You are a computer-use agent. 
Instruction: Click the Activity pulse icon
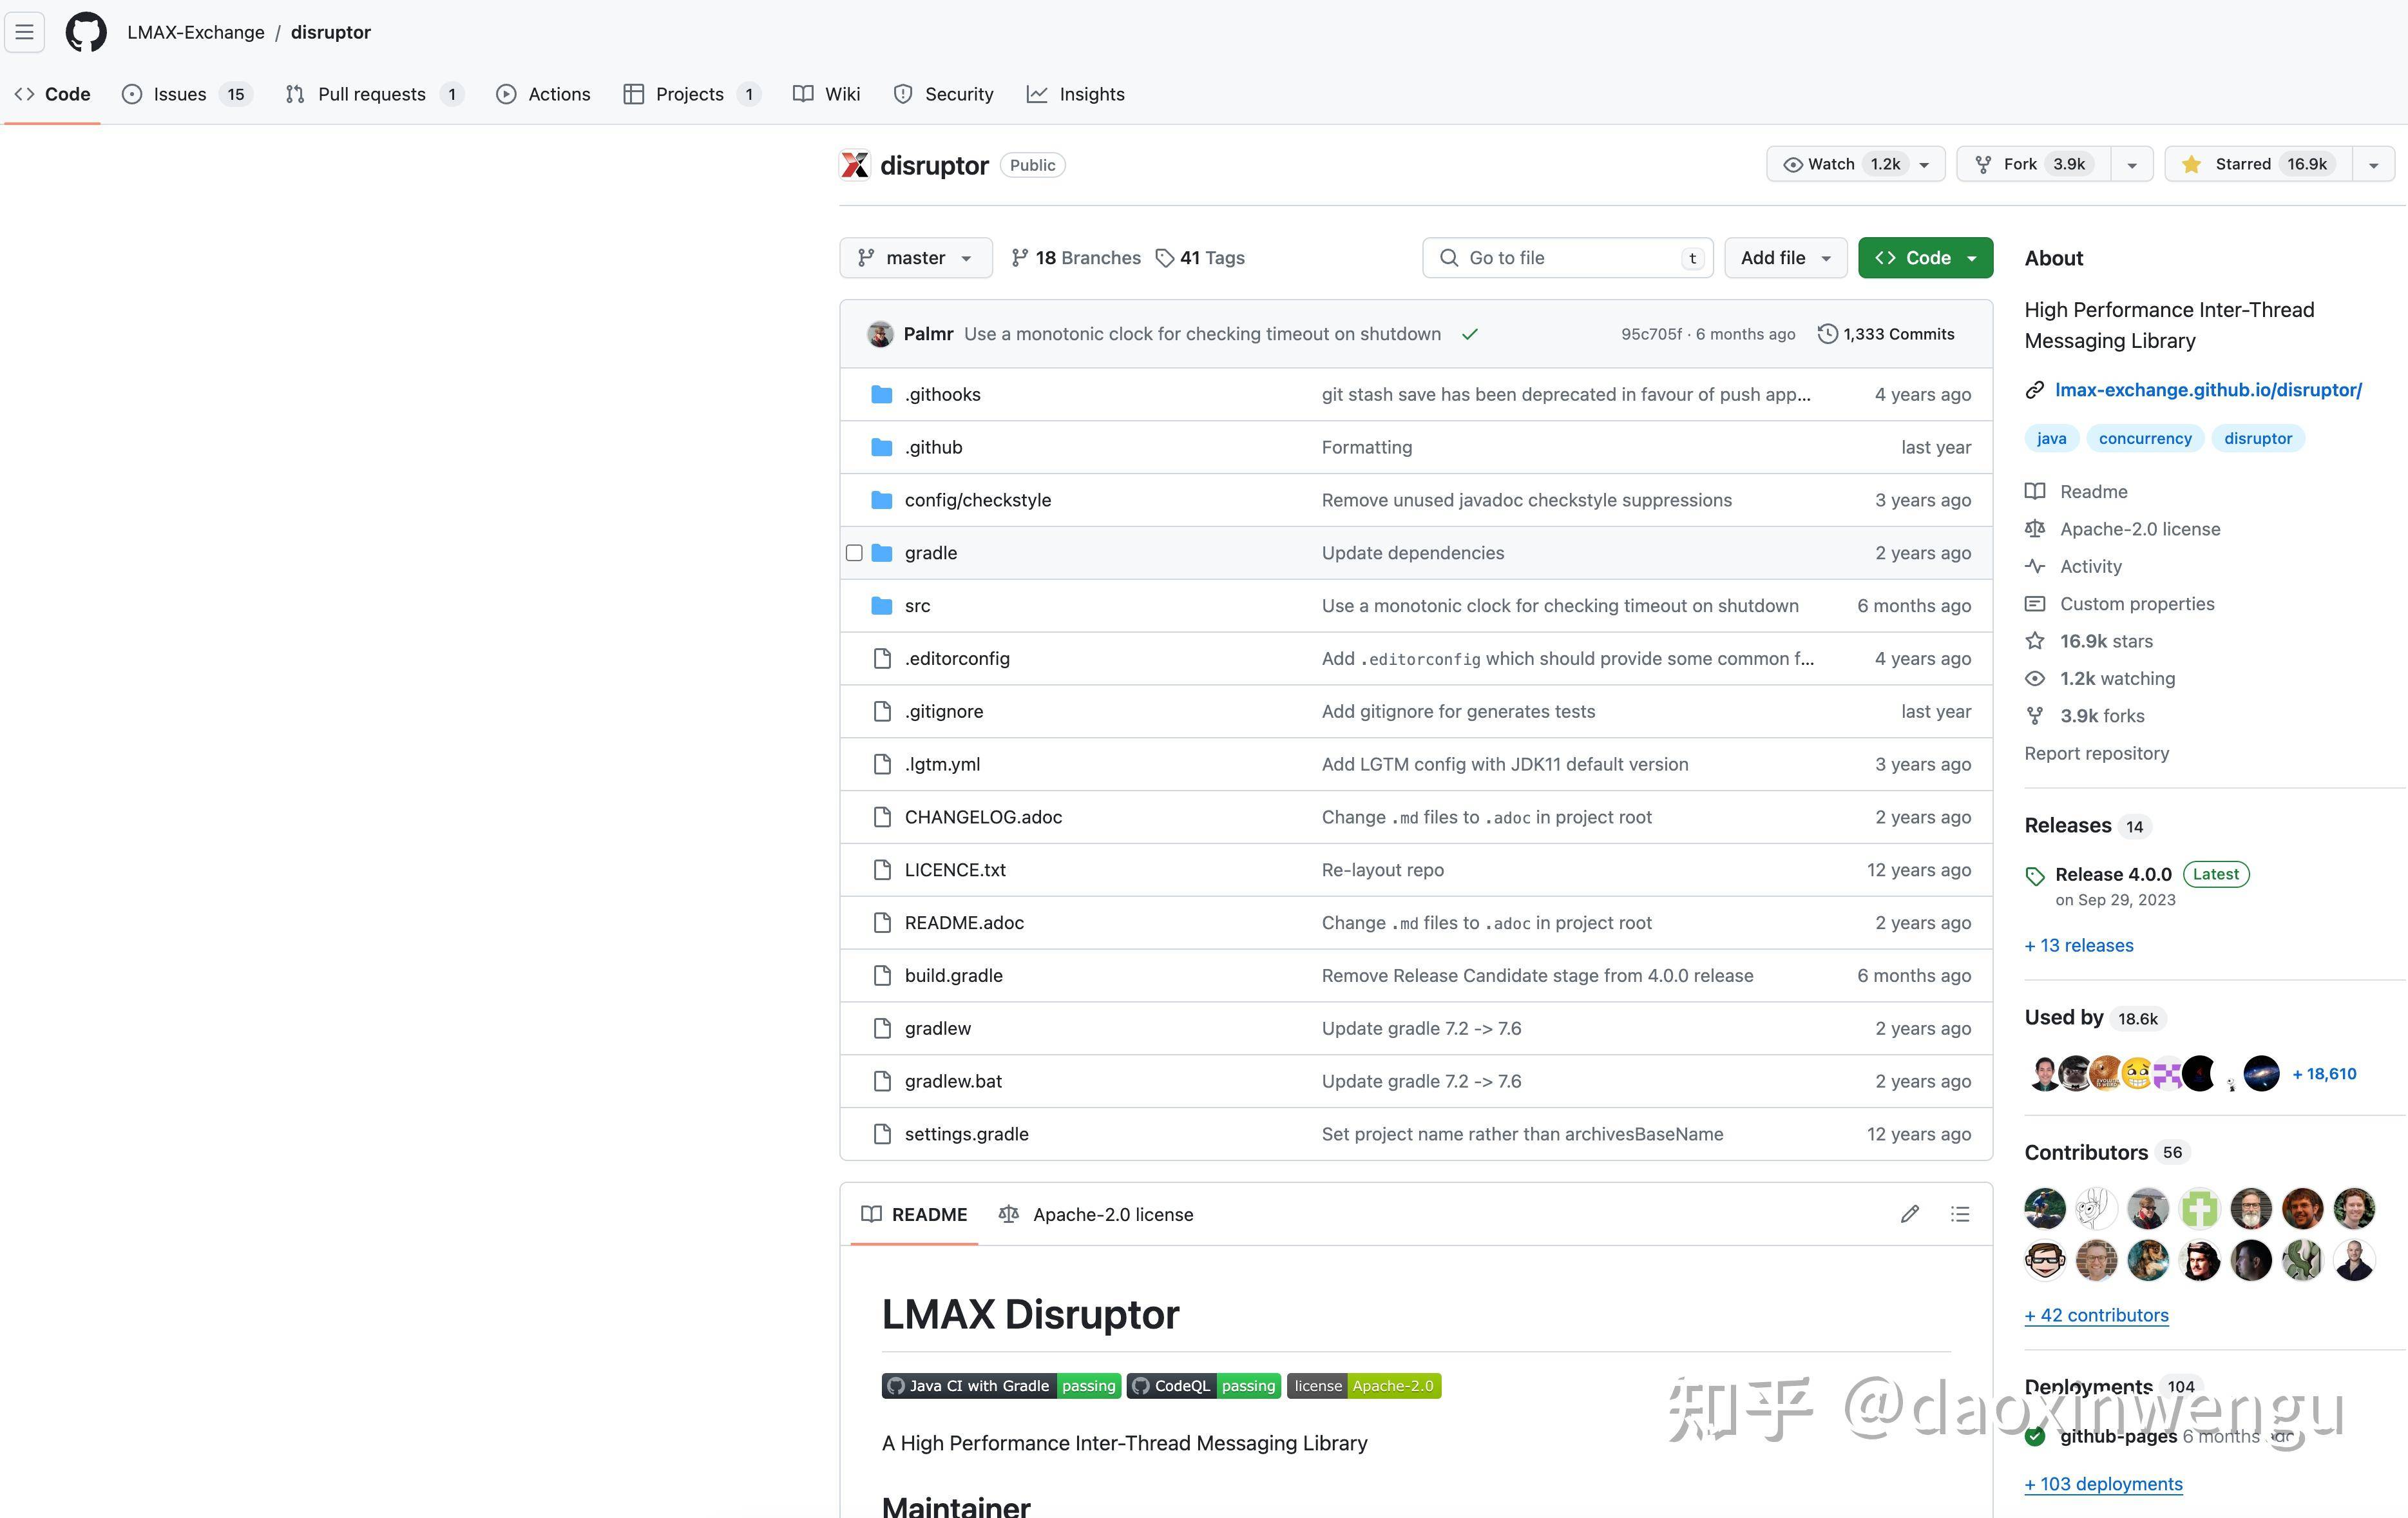pyautogui.click(x=2034, y=566)
